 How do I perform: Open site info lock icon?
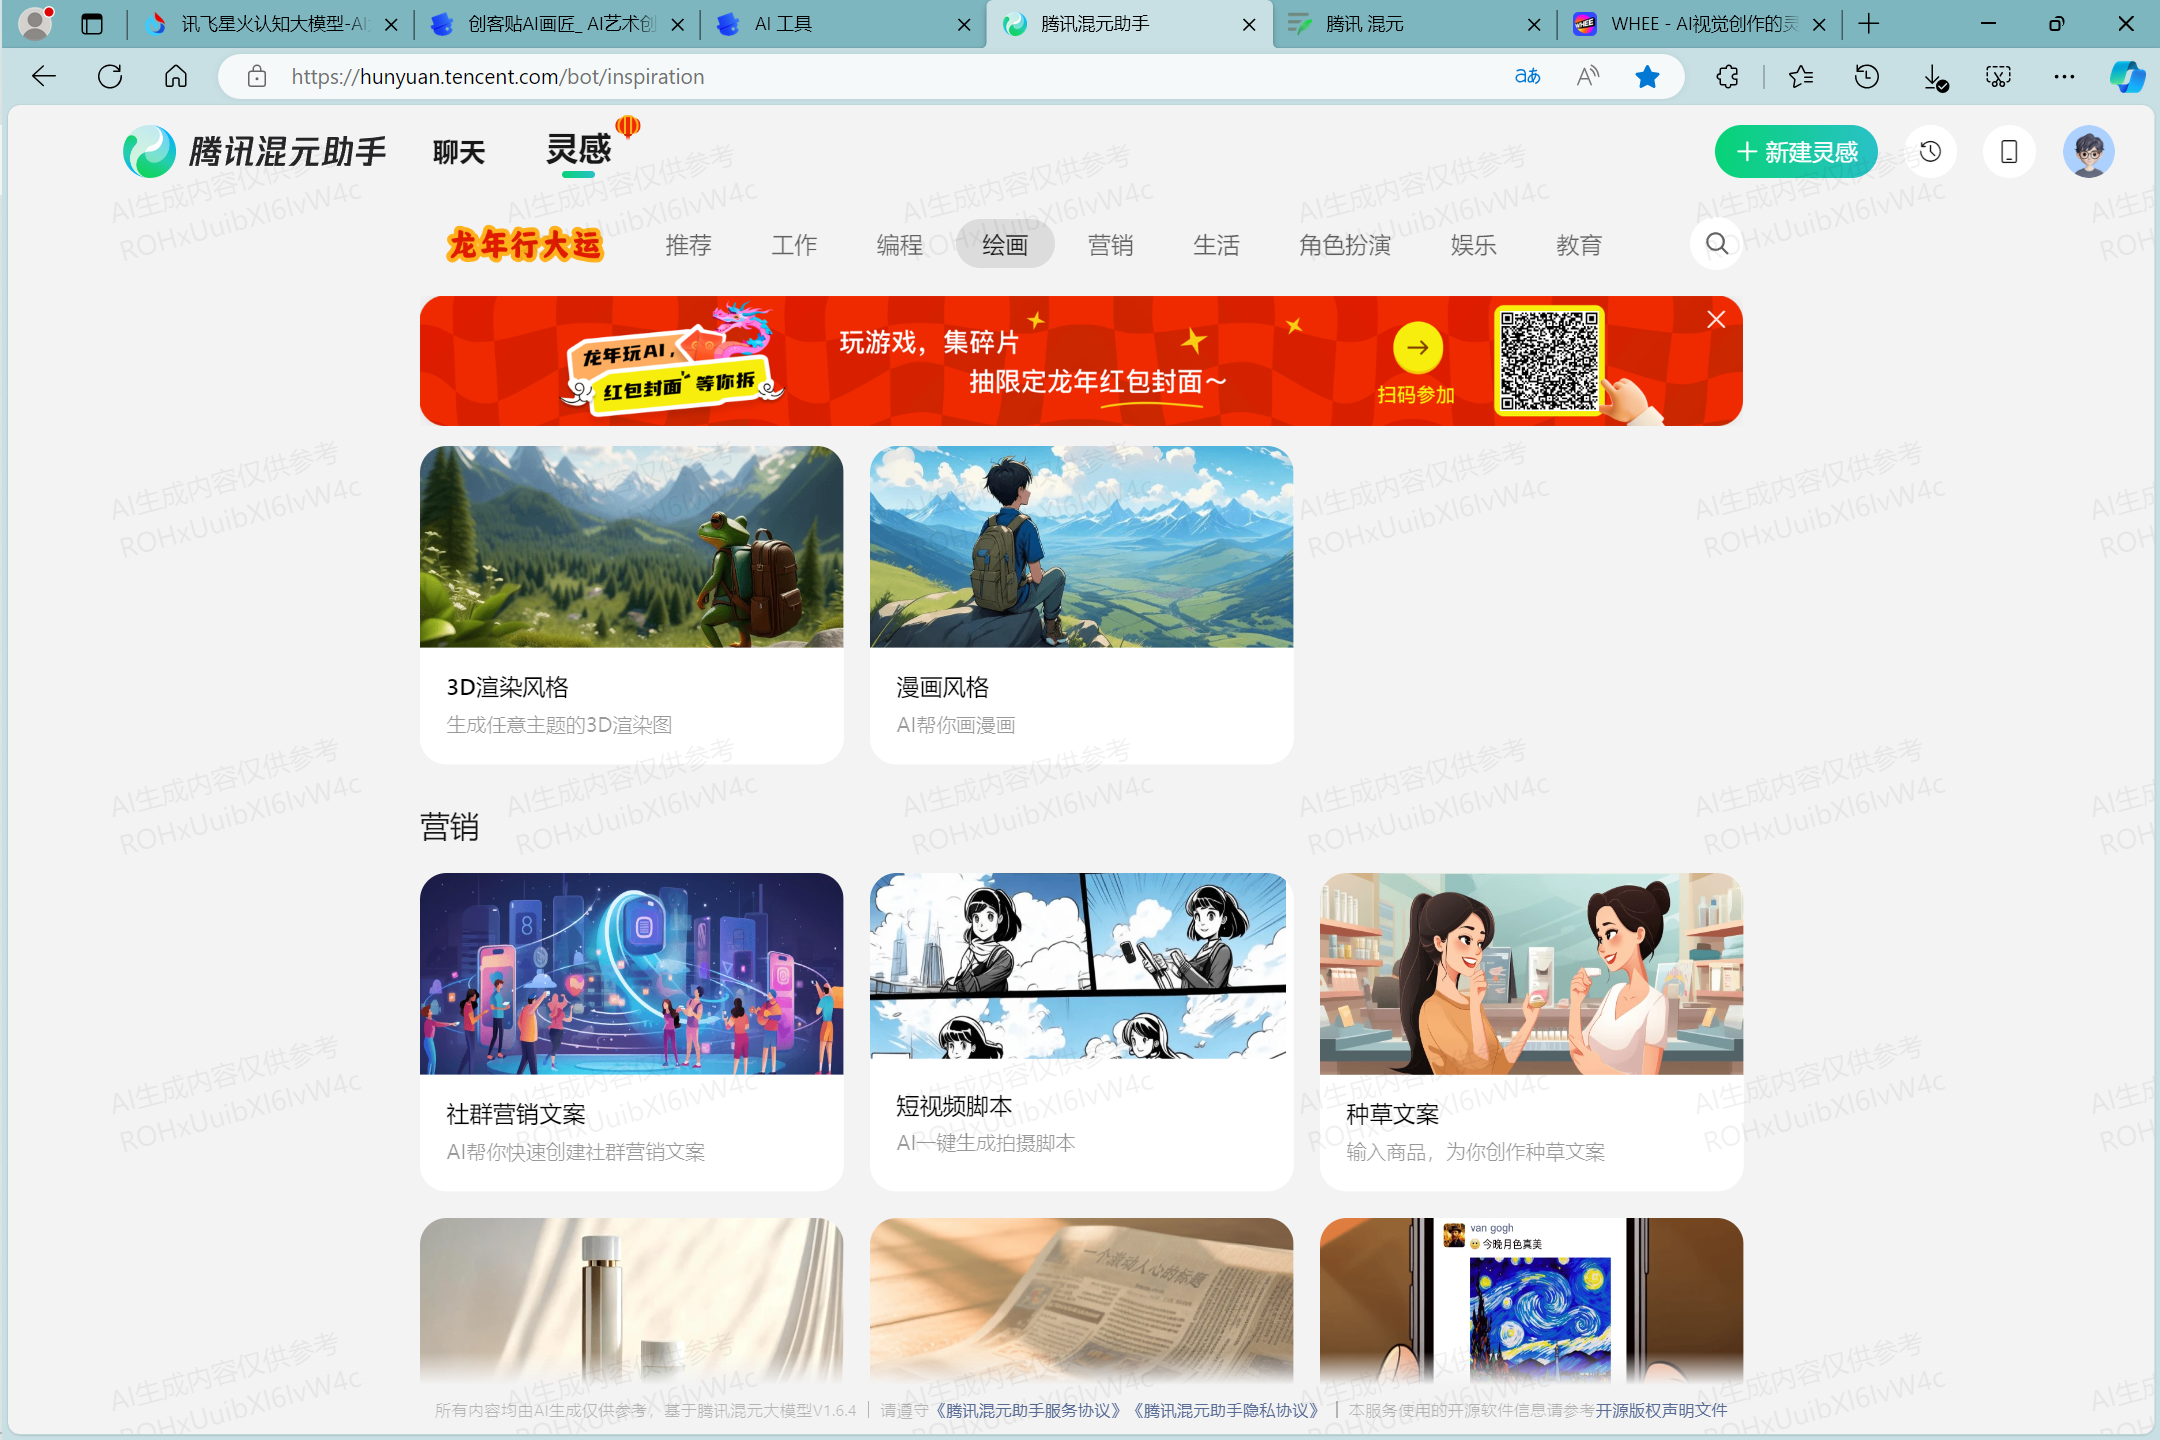click(257, 76)
